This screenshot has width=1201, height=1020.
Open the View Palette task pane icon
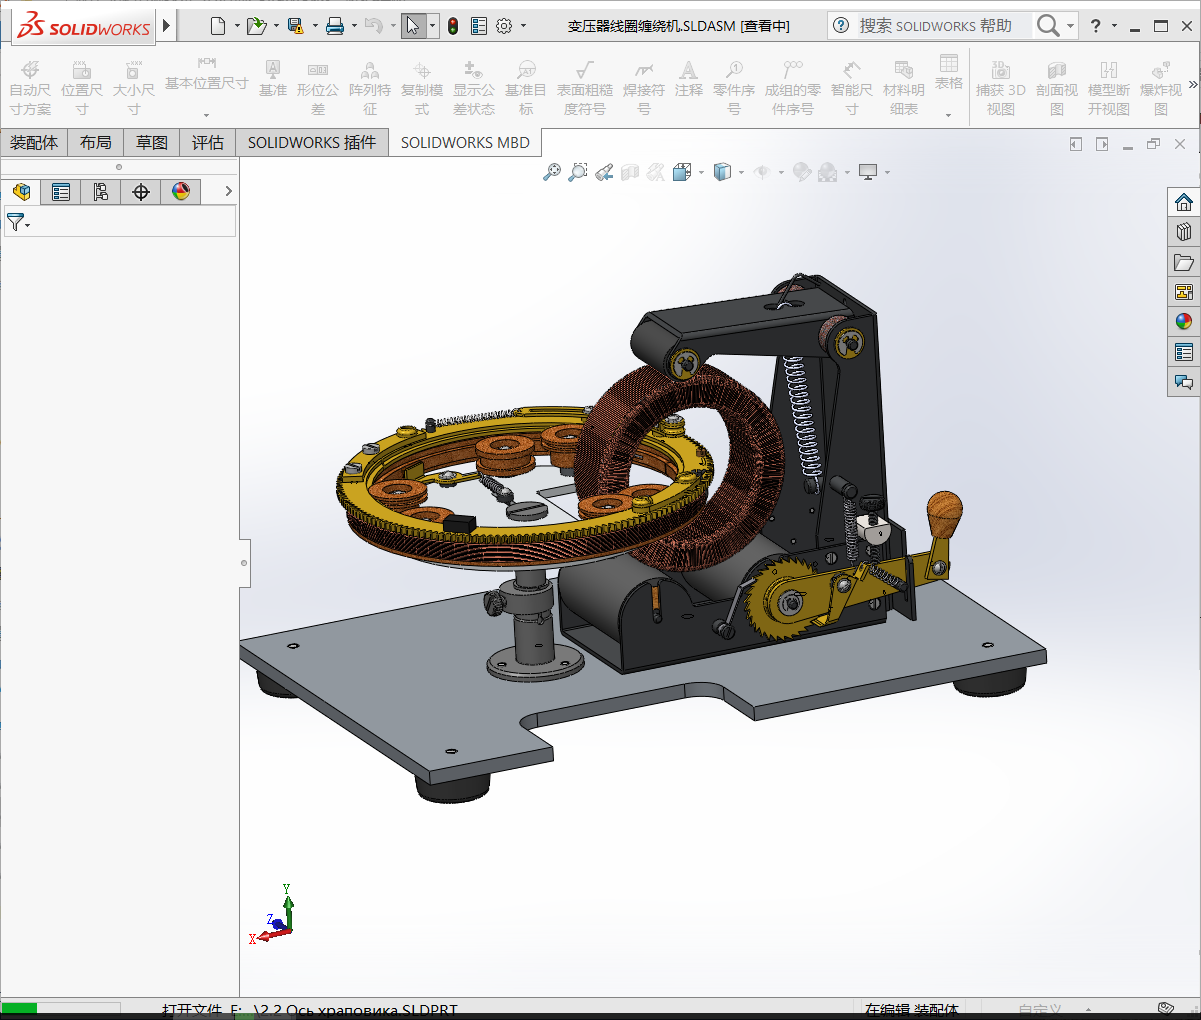(1184, 292)
